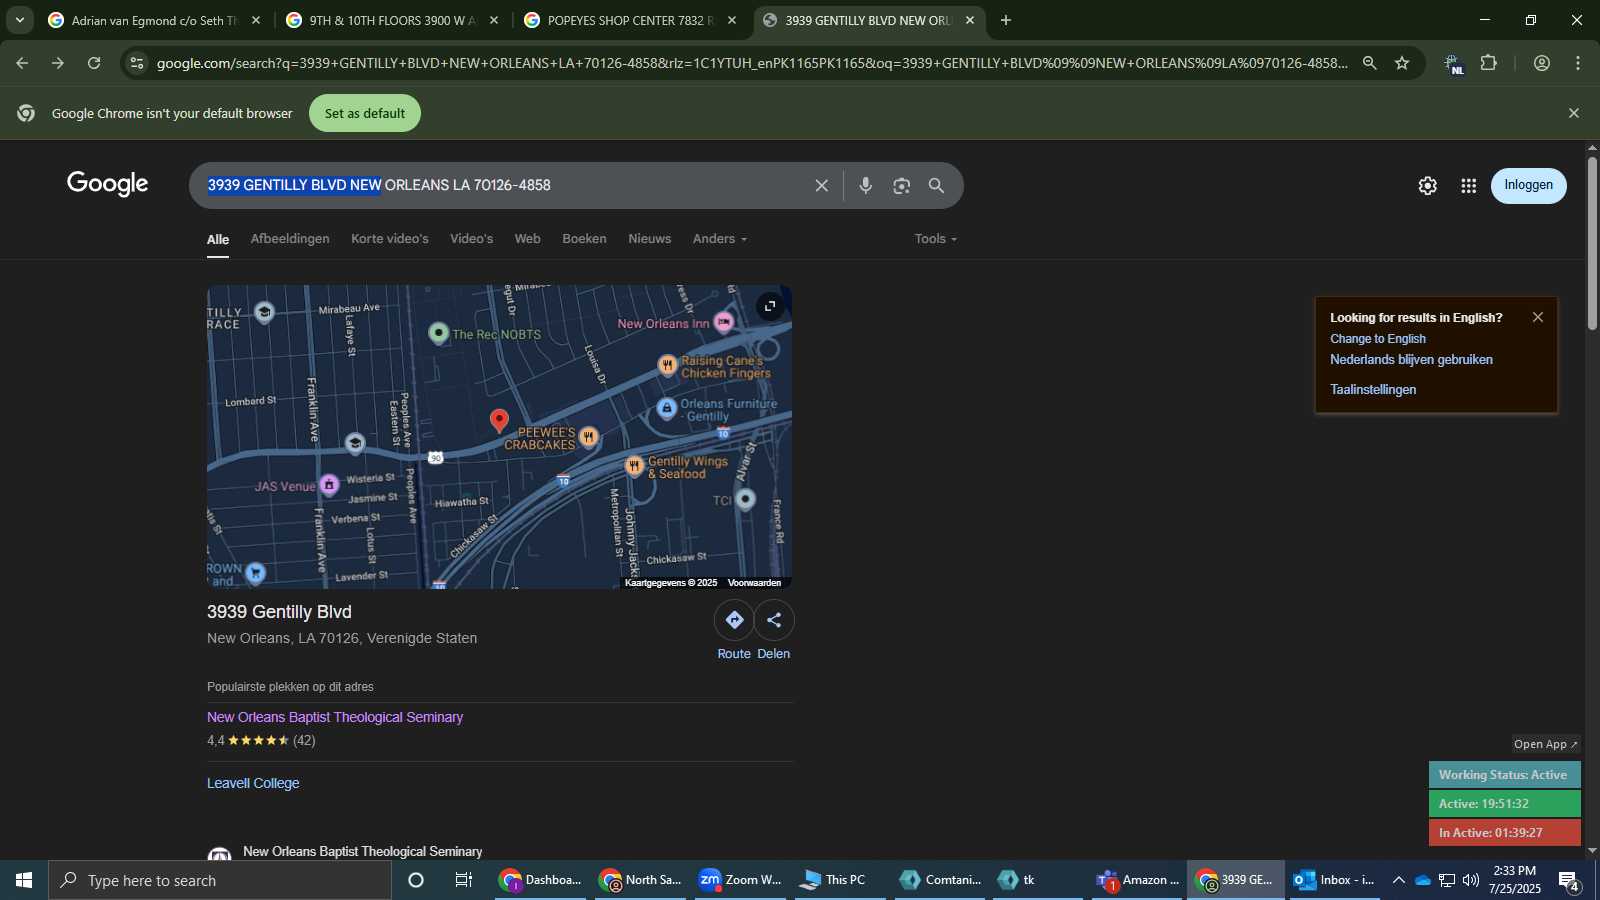Click the Chrome address bar URL
Image resolution: width=1600 pixels, height=900 pixels.
(752, 63)
